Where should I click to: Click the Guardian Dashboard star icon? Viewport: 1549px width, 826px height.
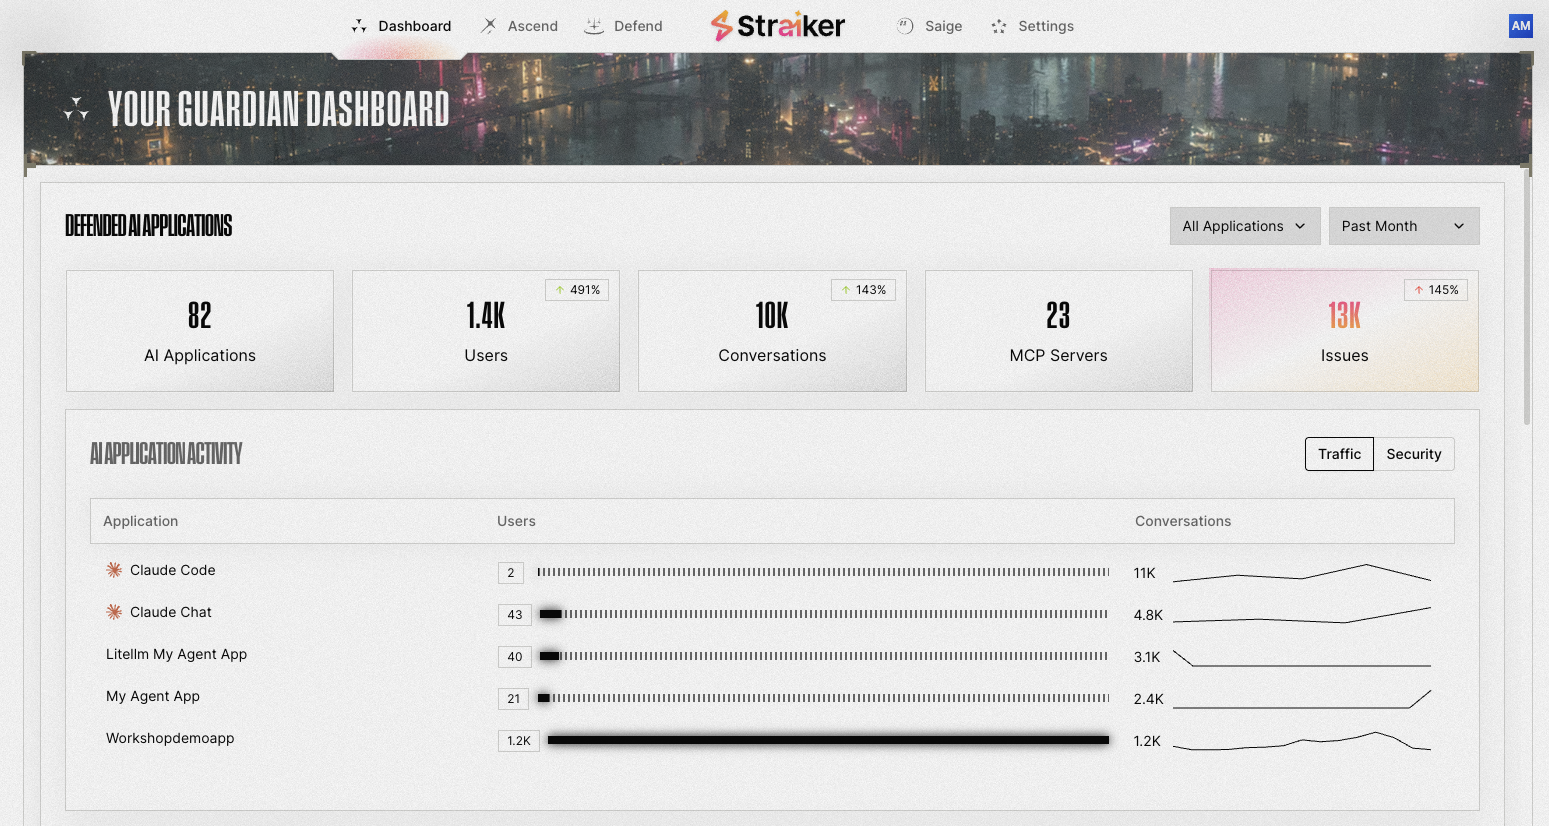(x=76, y=109)
